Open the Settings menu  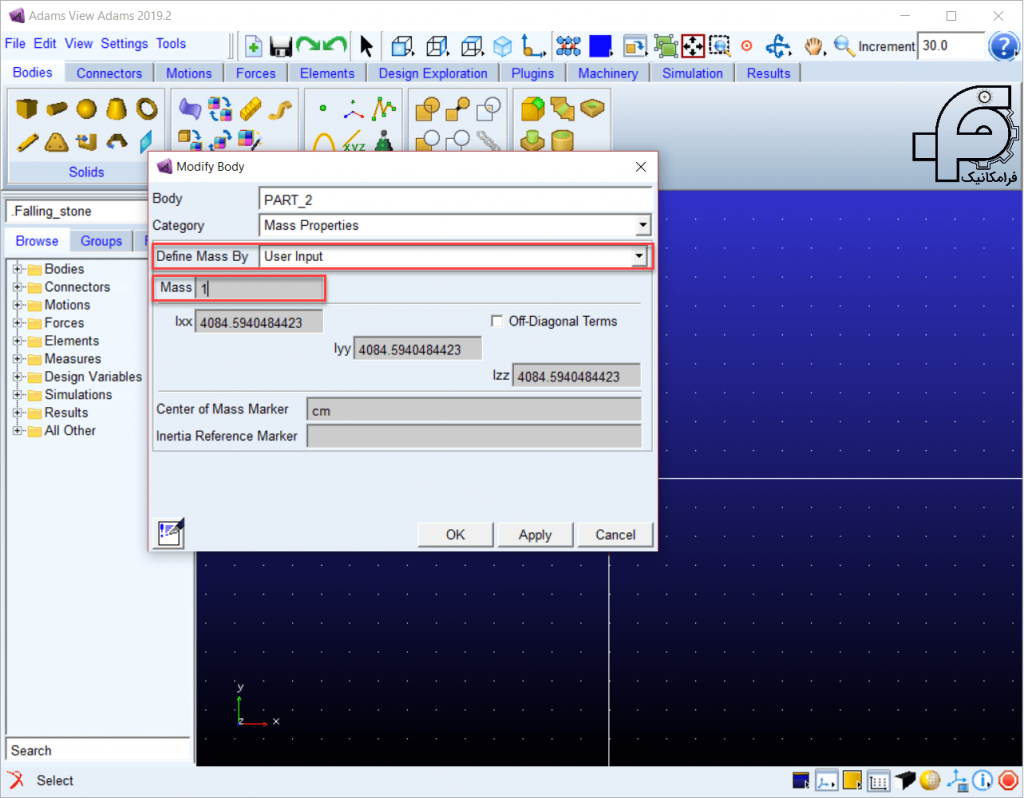tap(124, 44)
